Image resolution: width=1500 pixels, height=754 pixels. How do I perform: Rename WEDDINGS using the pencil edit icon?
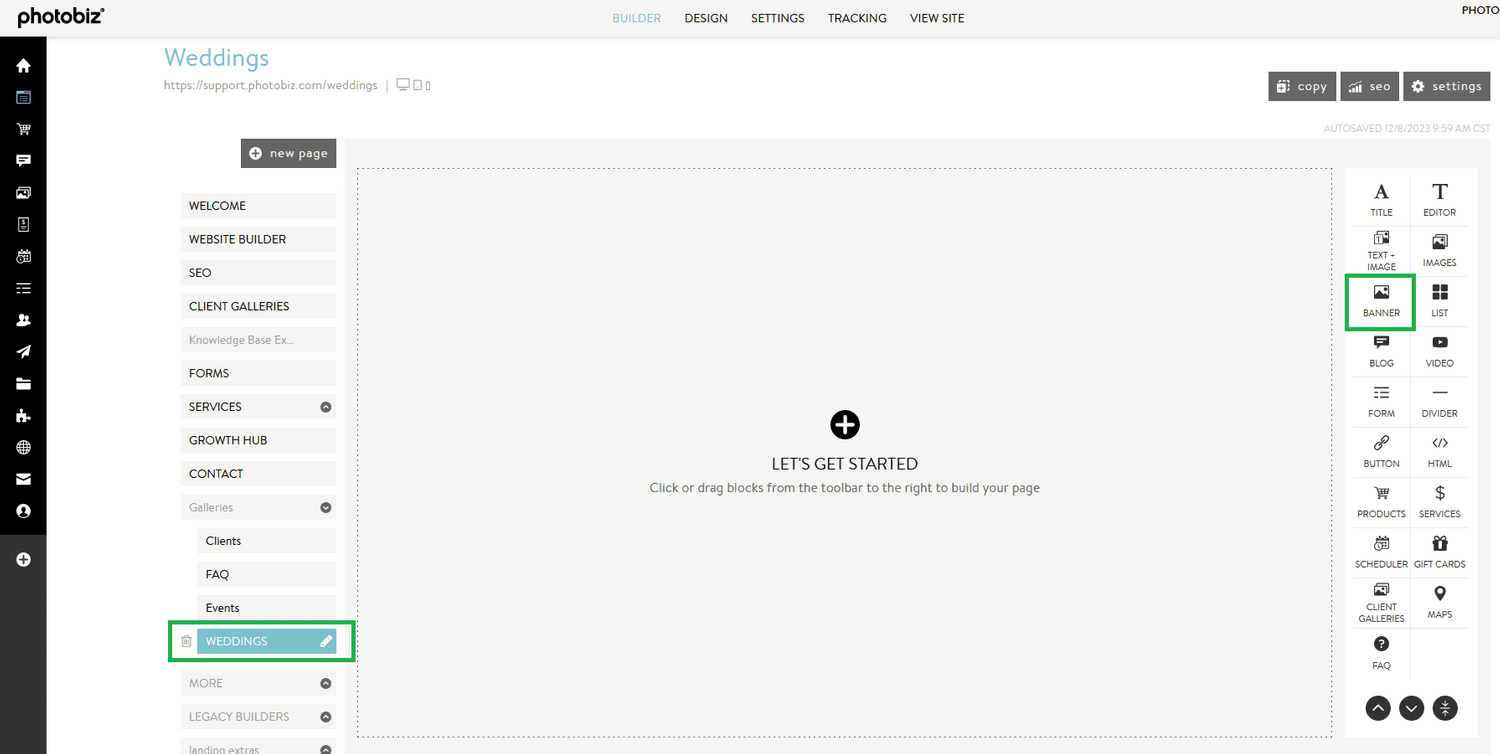click(x=326, y=641)
